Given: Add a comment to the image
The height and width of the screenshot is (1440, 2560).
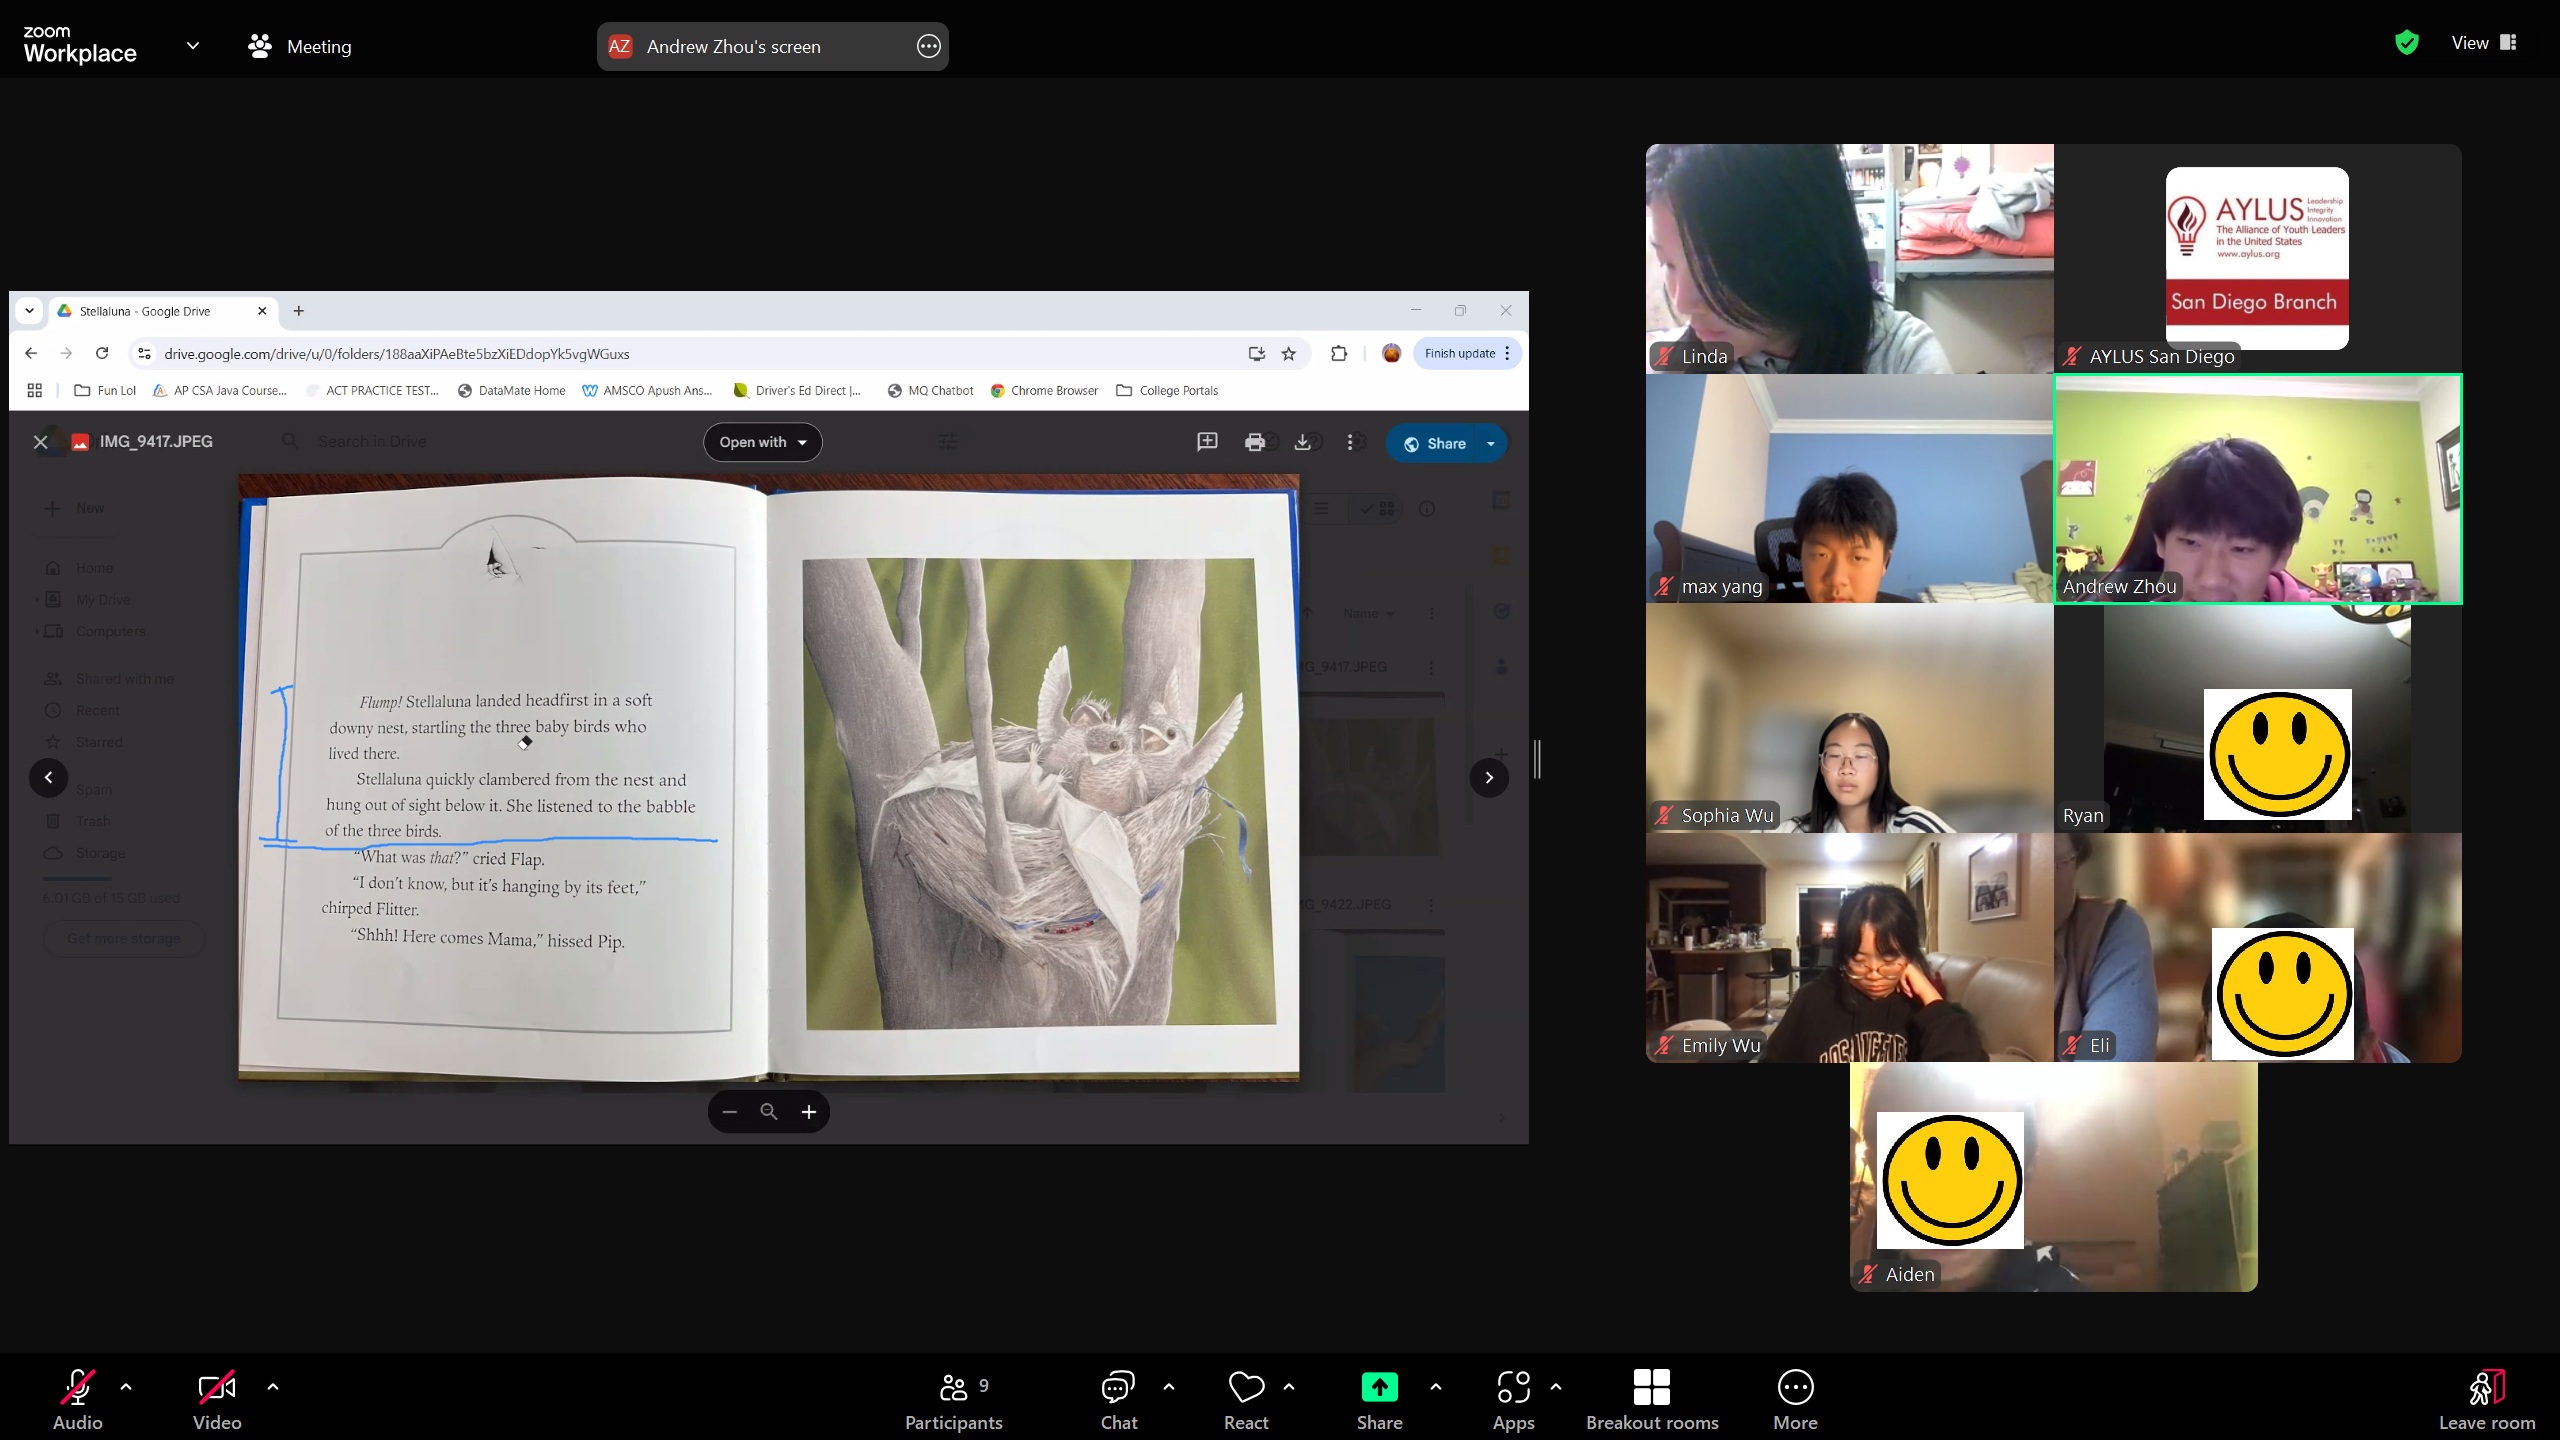Looking at the screenshot, I should (1207, 442).
